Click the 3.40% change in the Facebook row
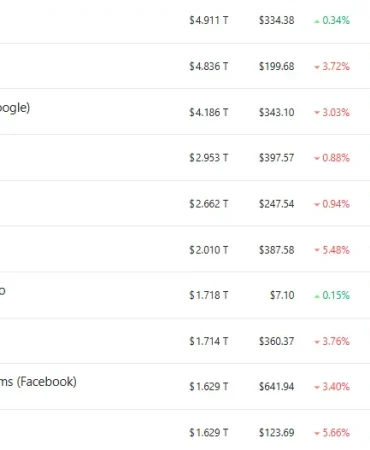This screenshot has width=370, height=450. 336,387
